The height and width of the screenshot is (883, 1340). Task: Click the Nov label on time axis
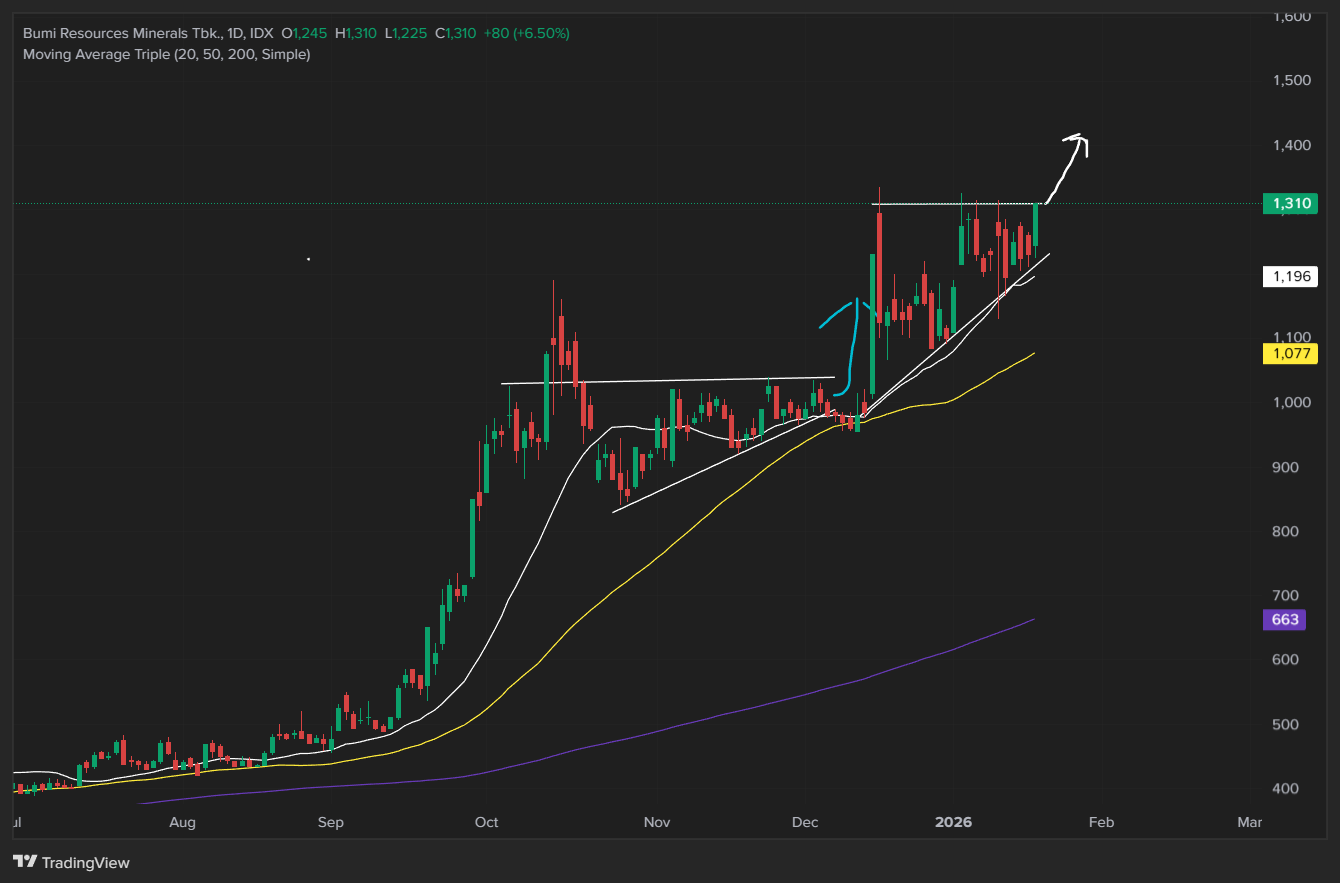tap(657, 823)
